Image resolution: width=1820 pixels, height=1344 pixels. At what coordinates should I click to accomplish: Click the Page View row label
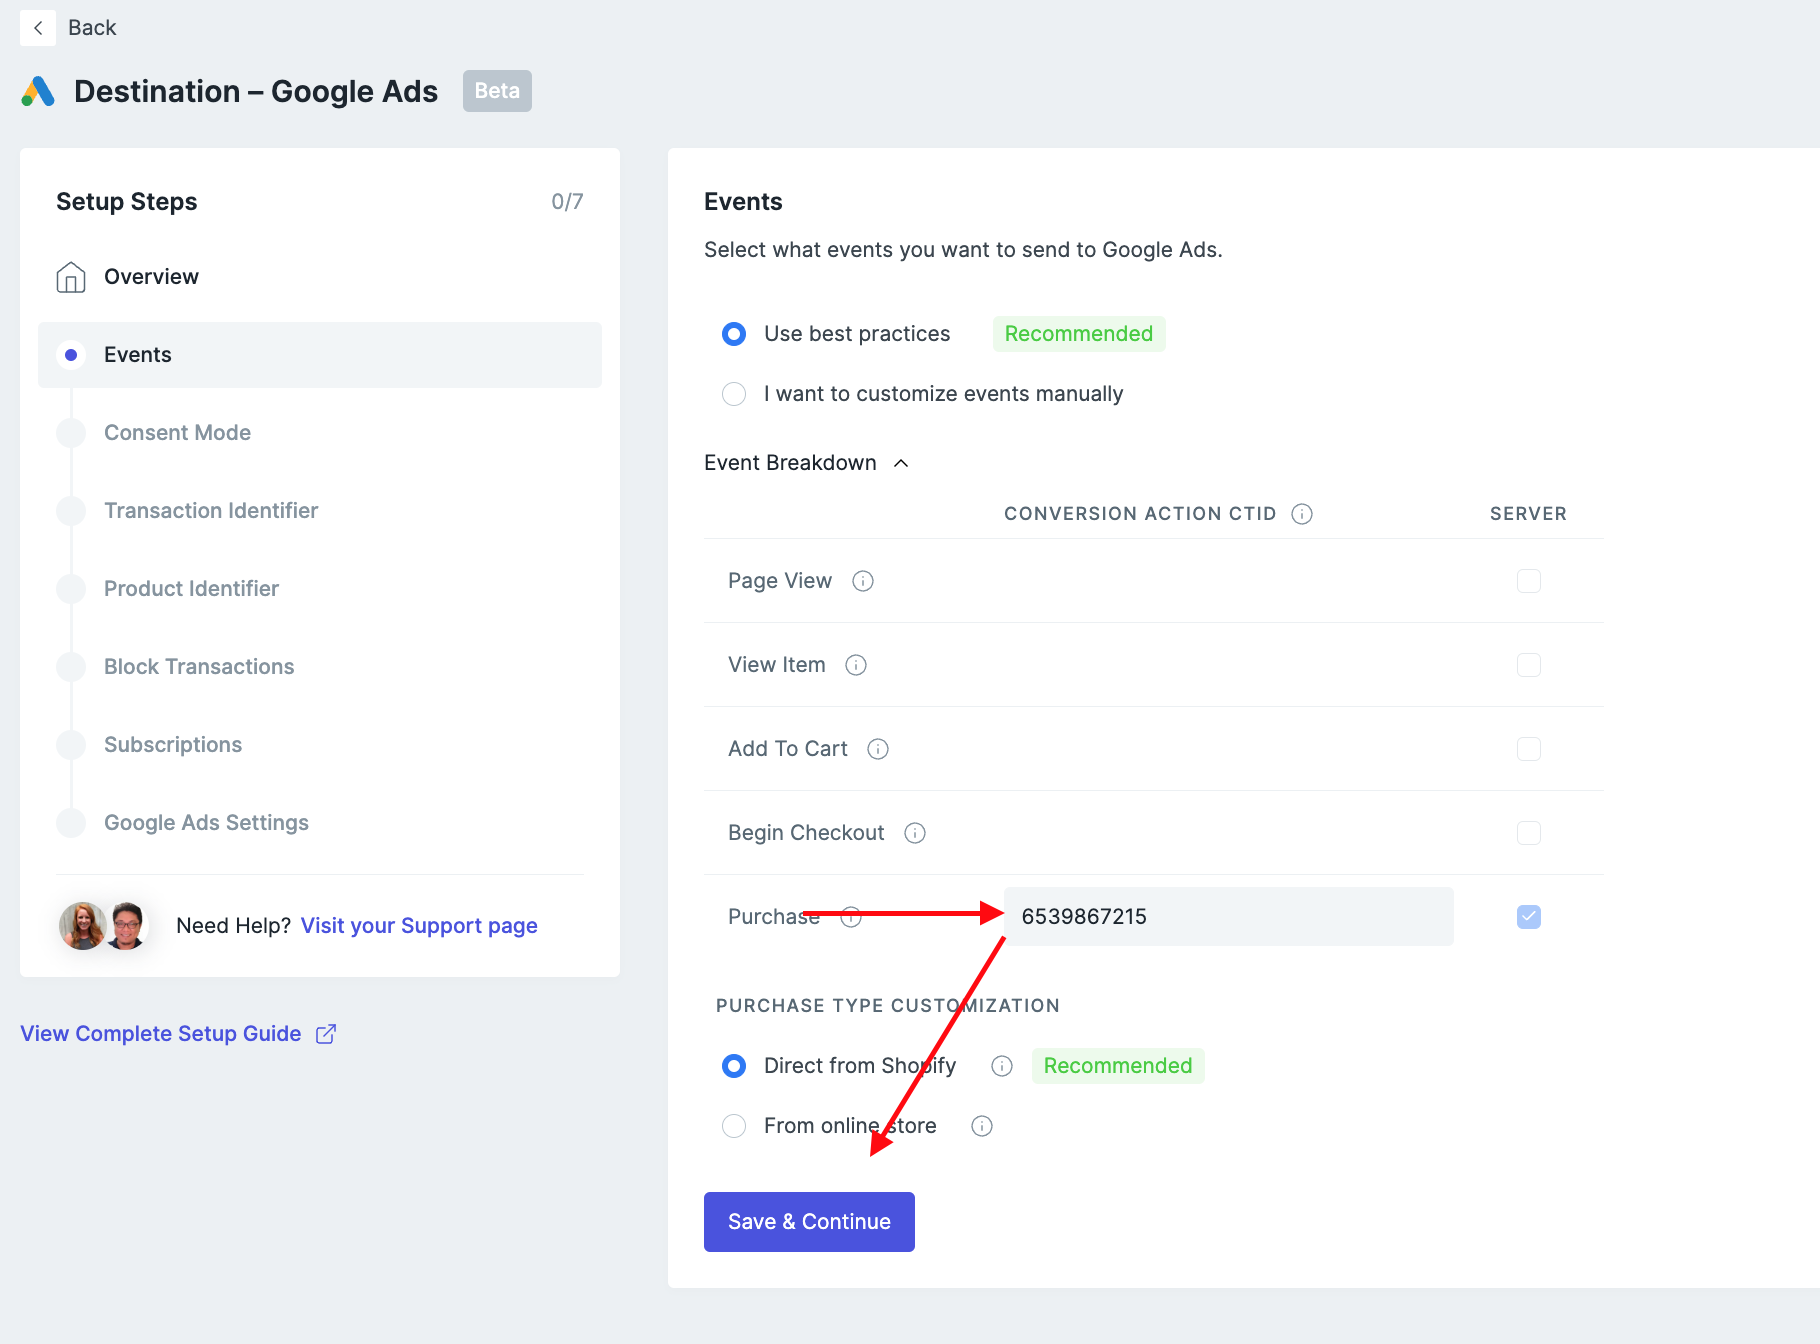780,581
